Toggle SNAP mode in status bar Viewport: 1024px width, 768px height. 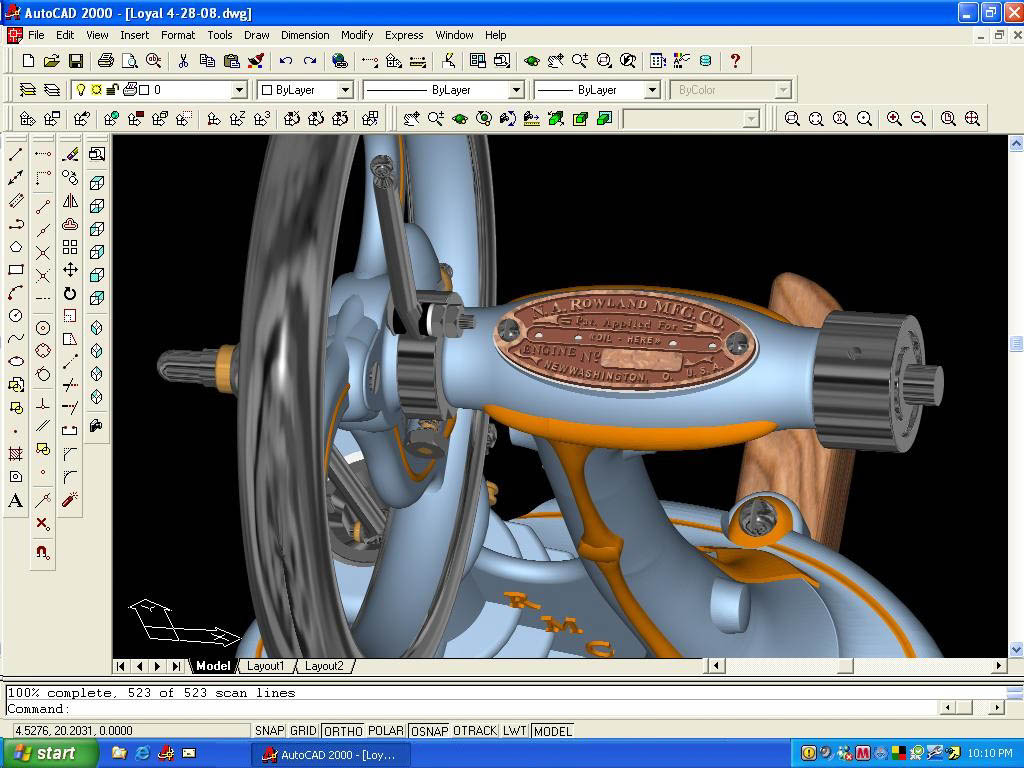tap(269, 731)
